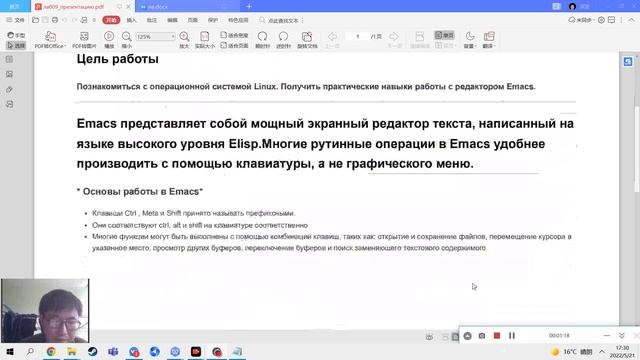Image resolution: width=640 pixels, height=360 pixels.
Task: Click the PDF to image tool
Action: pyautogui.click(x=84, y=40)
